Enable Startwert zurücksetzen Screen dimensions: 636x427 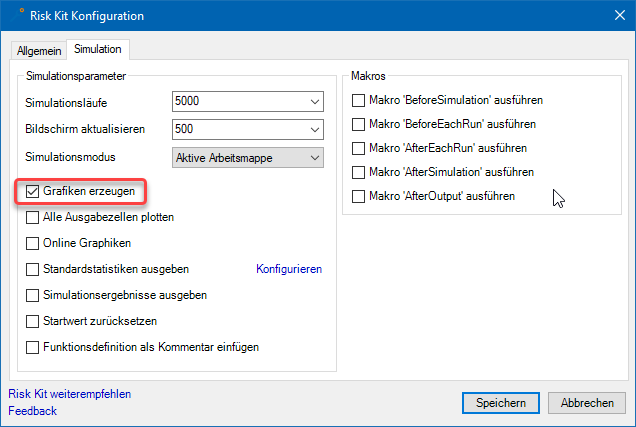click(x=32, y=321)
